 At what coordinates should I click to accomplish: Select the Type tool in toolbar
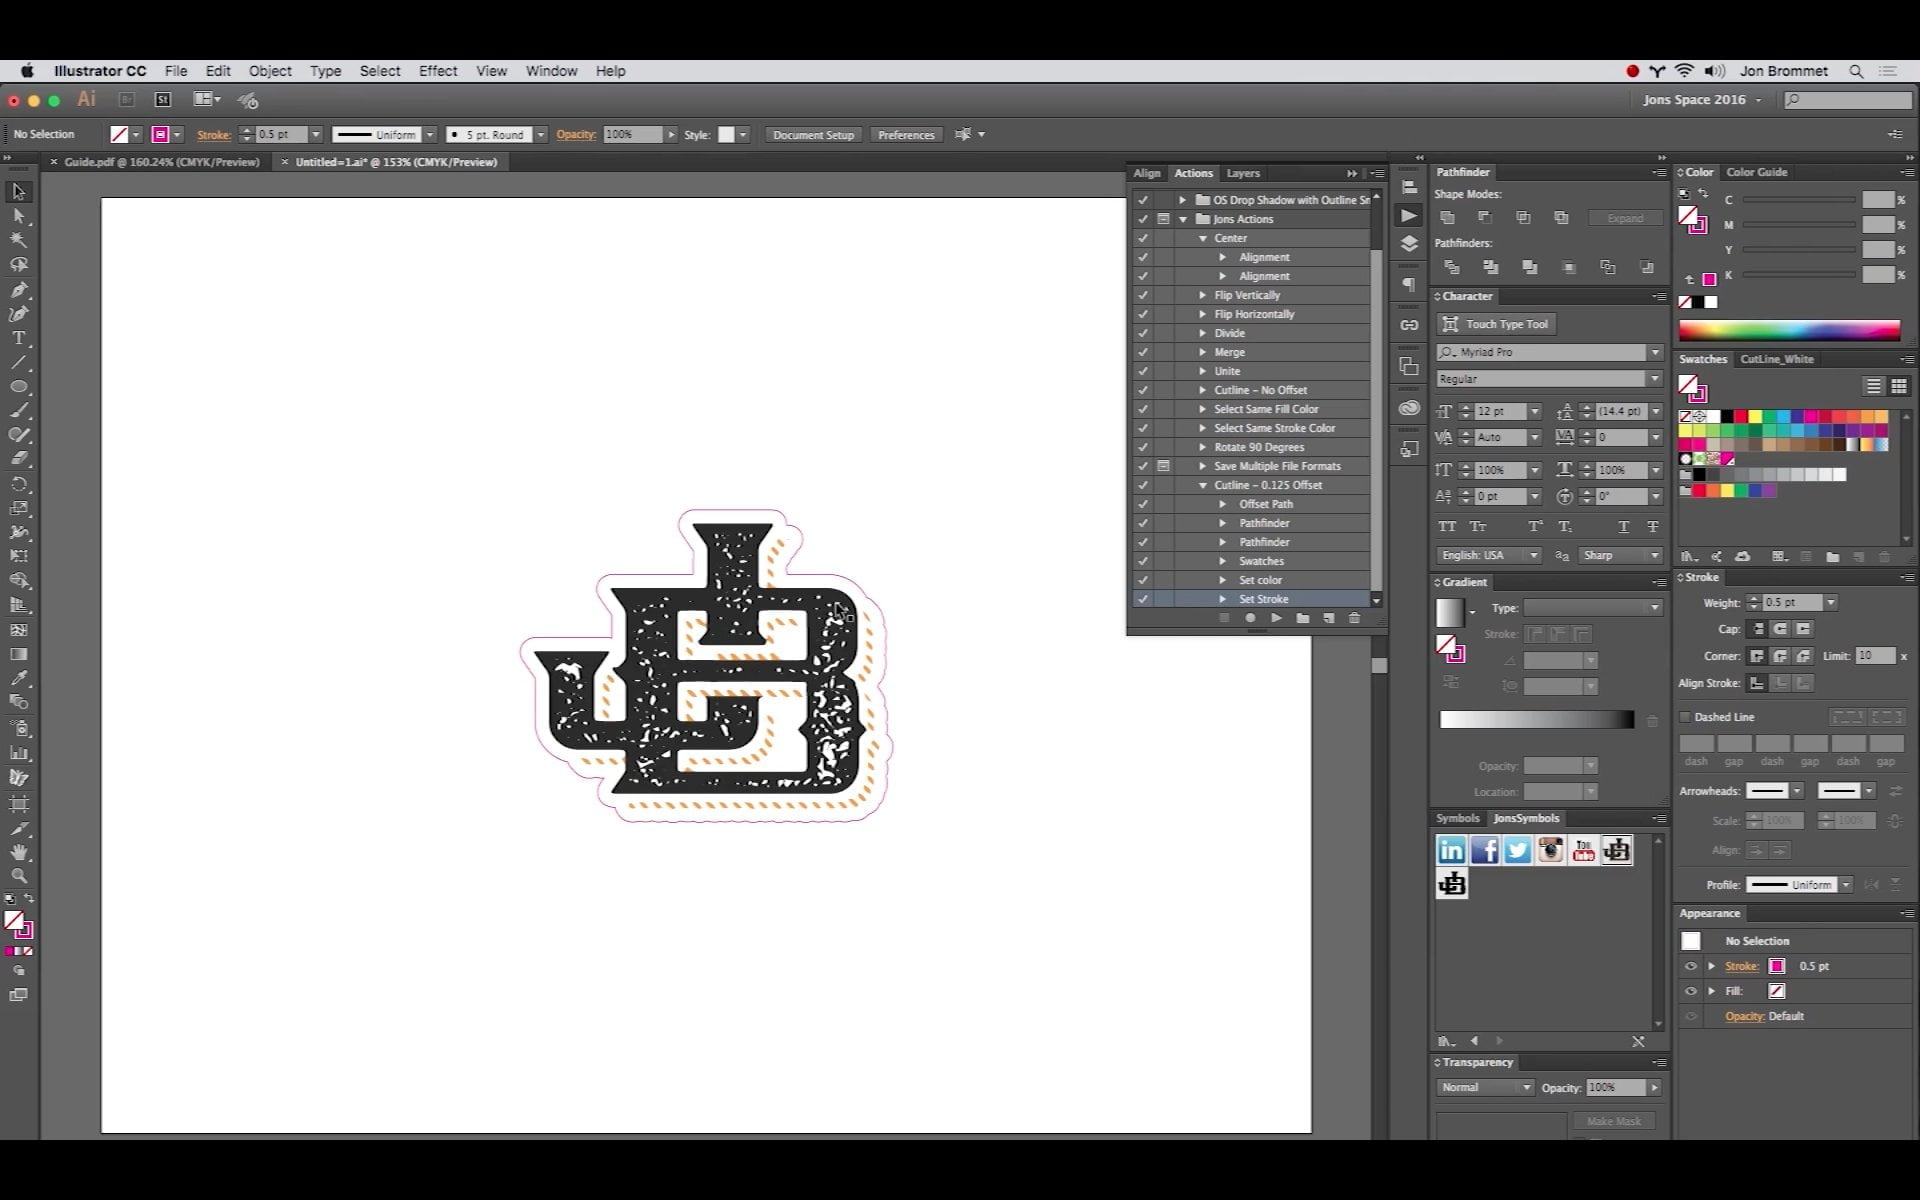tap(19, 337)
